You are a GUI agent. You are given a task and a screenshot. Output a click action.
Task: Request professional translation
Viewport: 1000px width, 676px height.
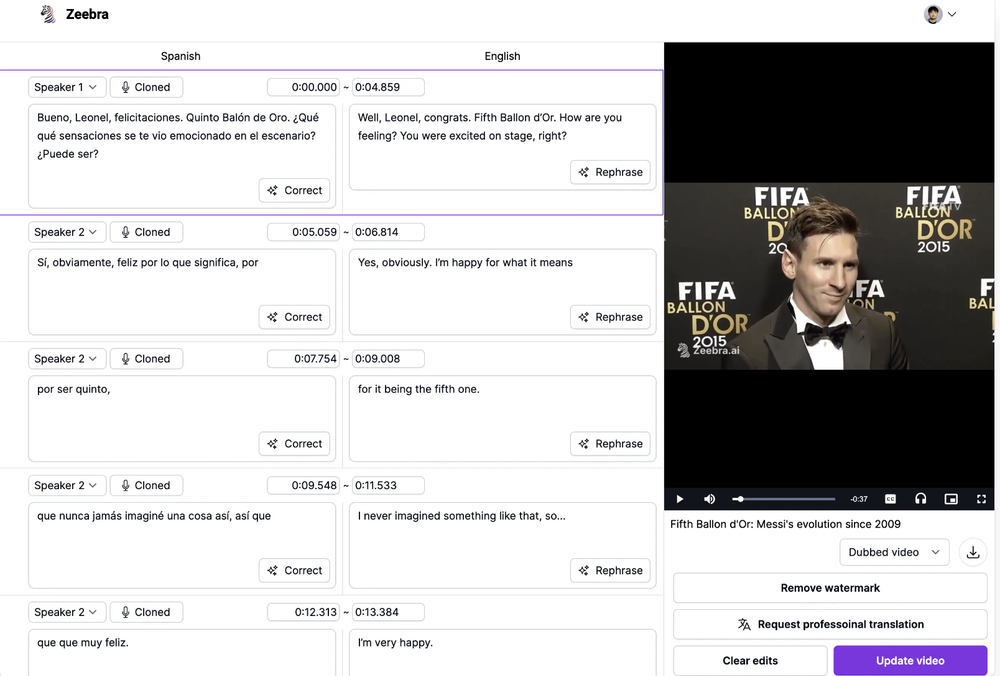pyautogui.click(x=830, y=624)
